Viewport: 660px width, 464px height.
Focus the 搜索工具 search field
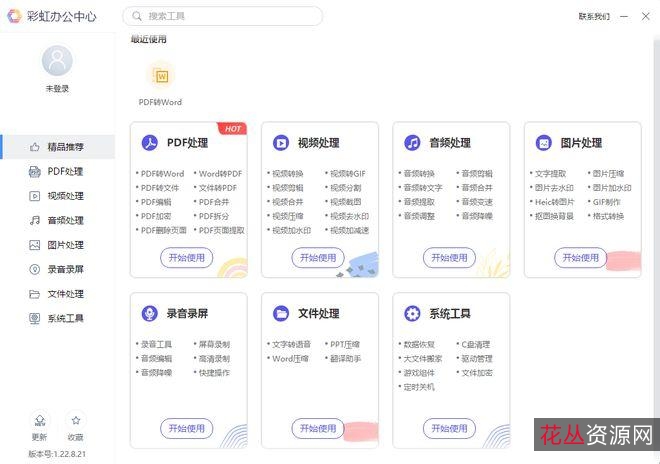click(x=223, y=16)
